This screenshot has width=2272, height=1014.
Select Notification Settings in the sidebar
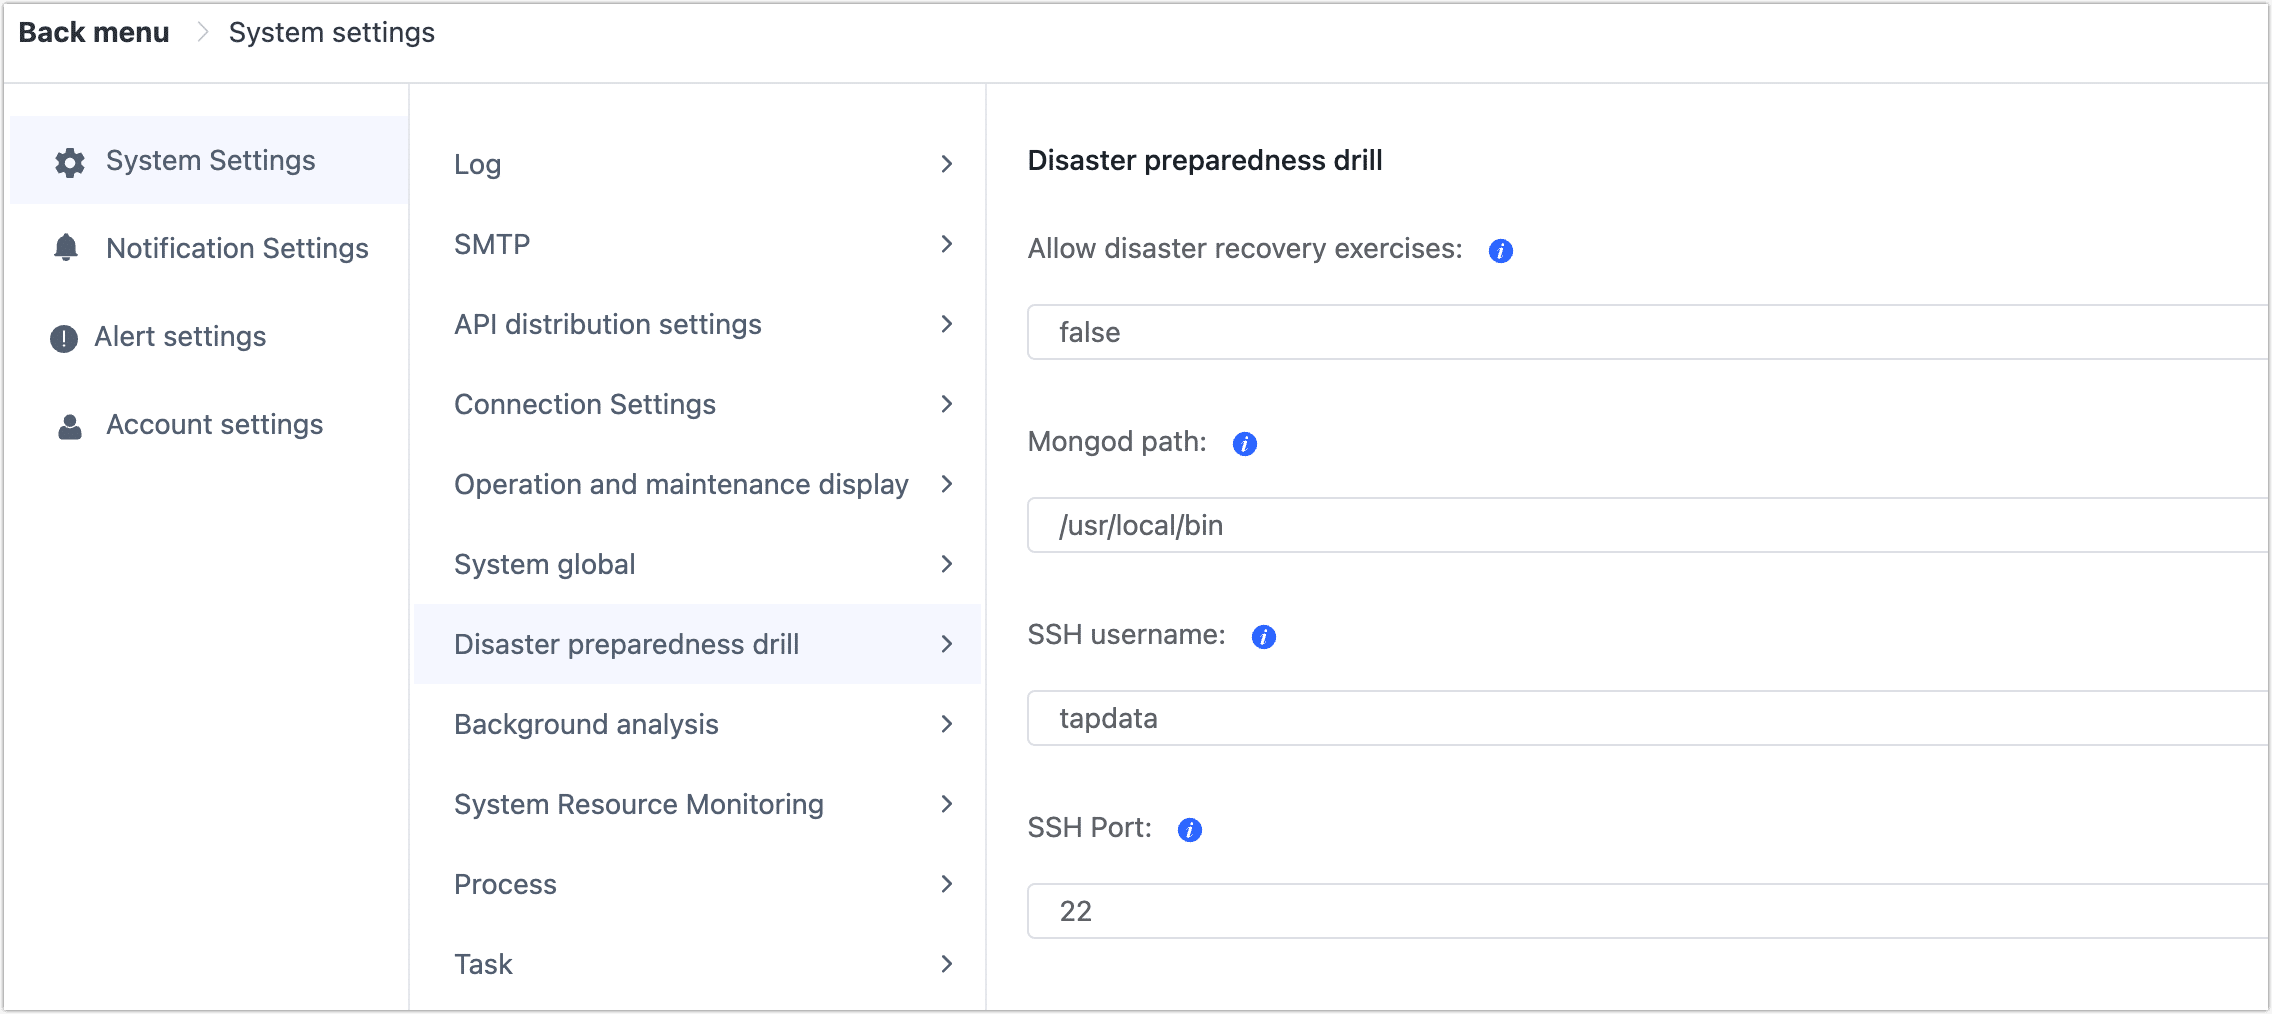pos(237,248)
